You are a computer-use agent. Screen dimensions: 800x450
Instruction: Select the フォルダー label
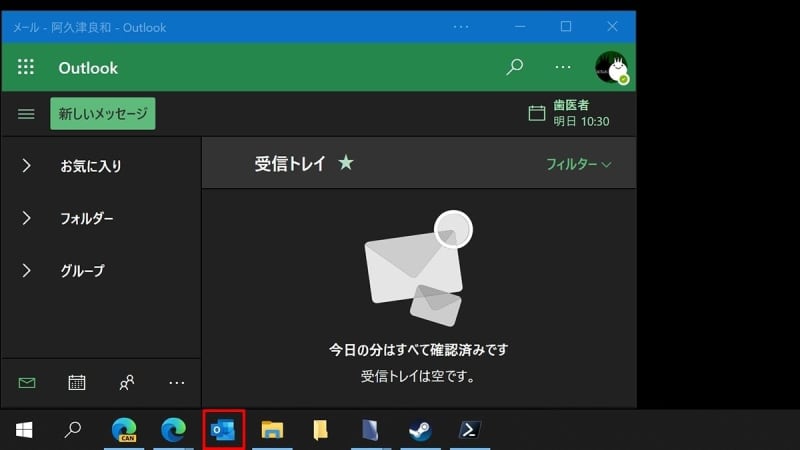pyautogui.click(x=87, y=218)
